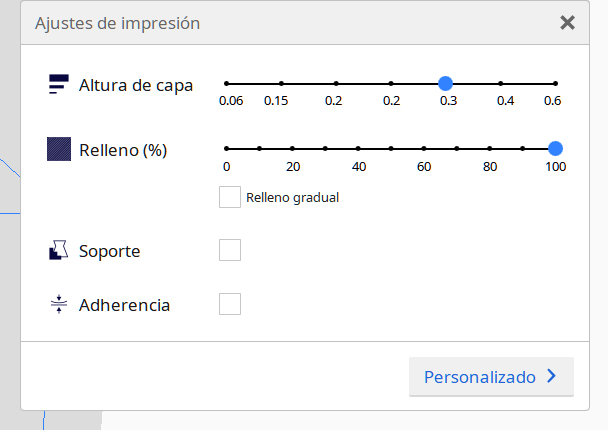Set layer height slider to 0.06
The image size is (608, 430).
tap(227, 84)
